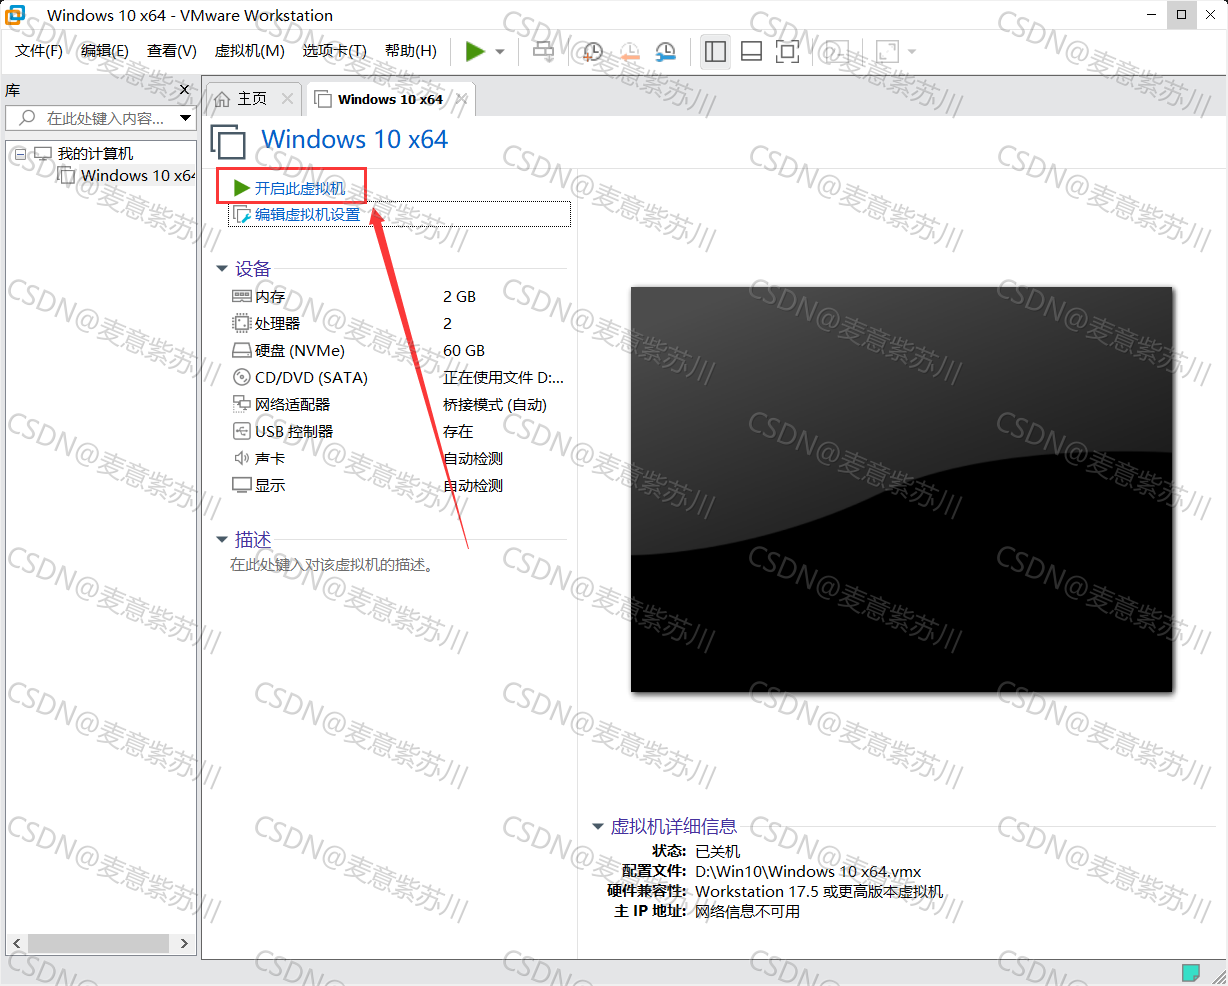Click the 已关机 status text
This screenshot has height=986, width=1228.
(x=718, y=852)
